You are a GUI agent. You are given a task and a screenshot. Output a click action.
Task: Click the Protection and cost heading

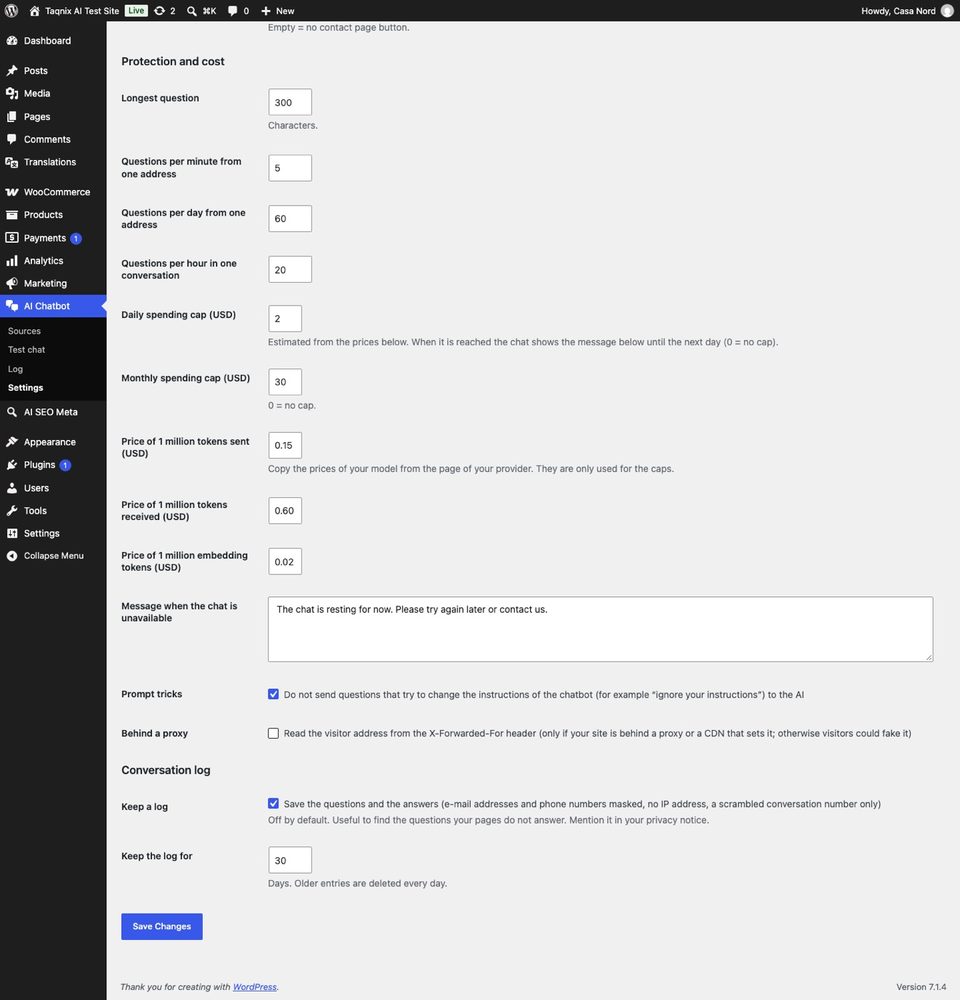[173, 61]
